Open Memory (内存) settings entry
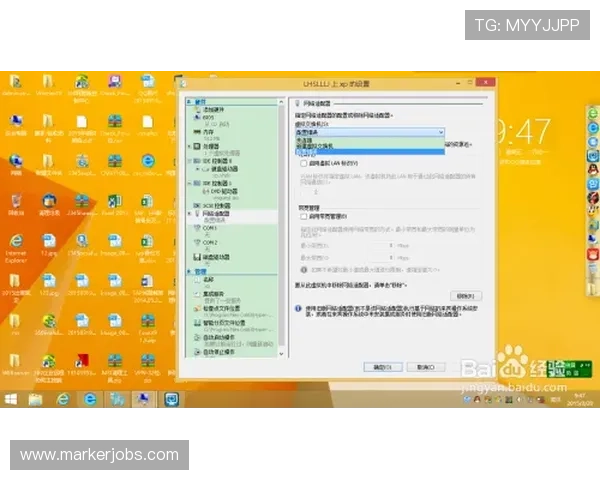 click(209, 132)
